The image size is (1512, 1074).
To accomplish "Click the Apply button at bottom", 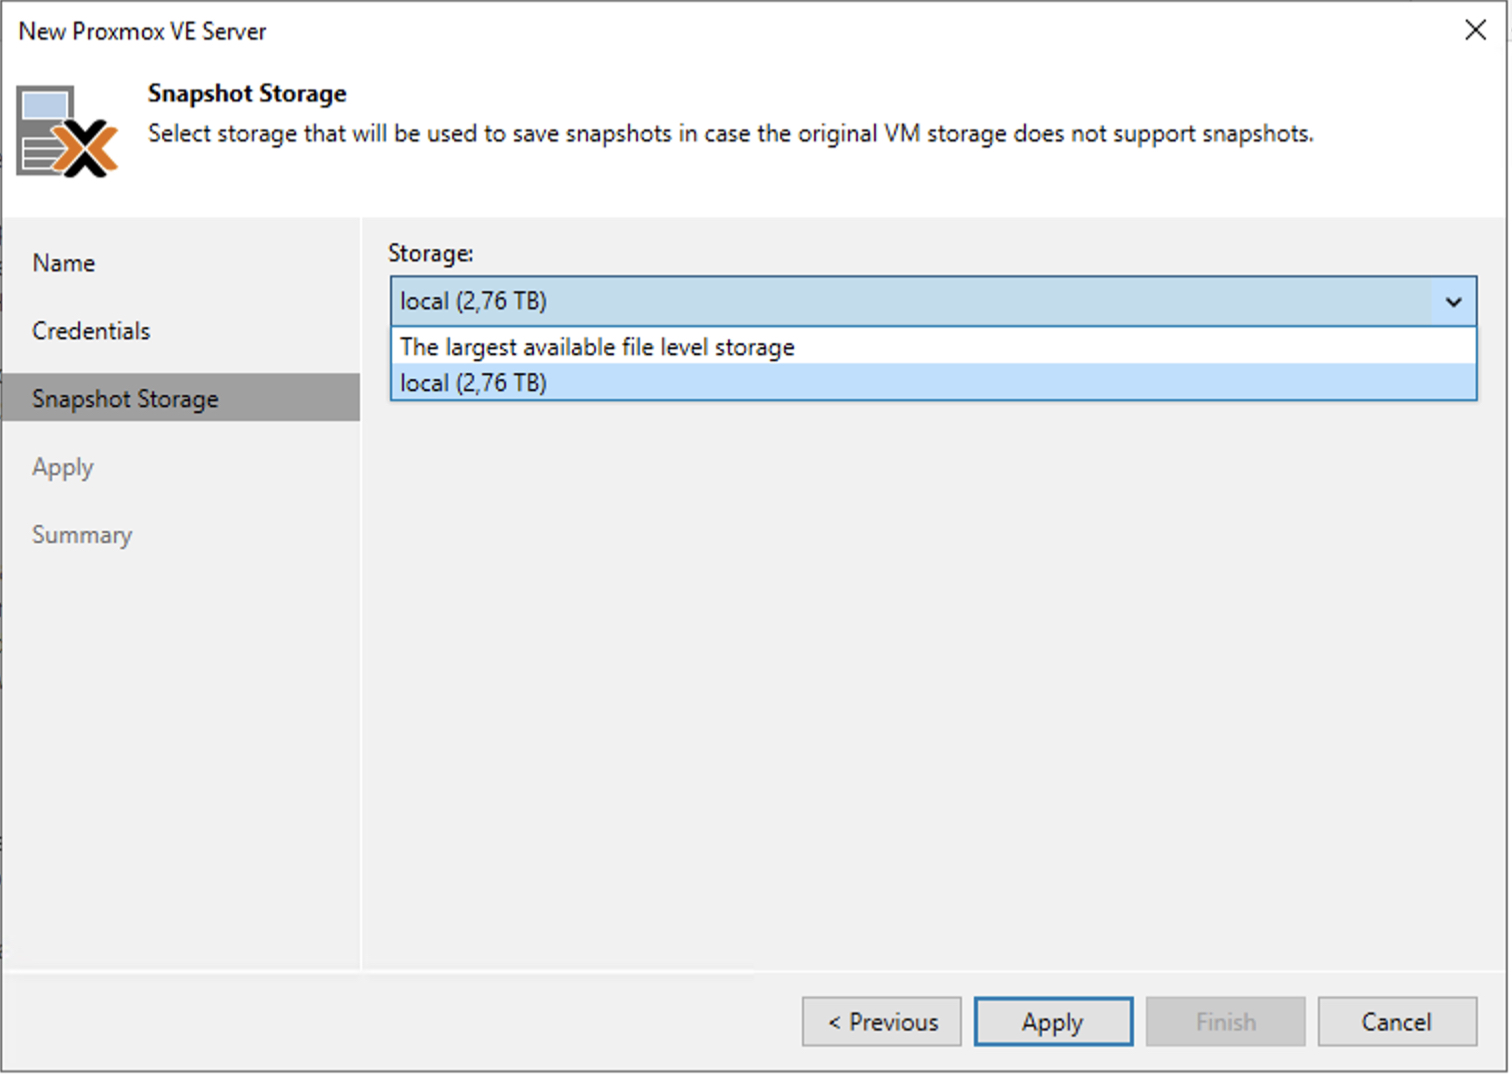I will pos(1052,1022).
